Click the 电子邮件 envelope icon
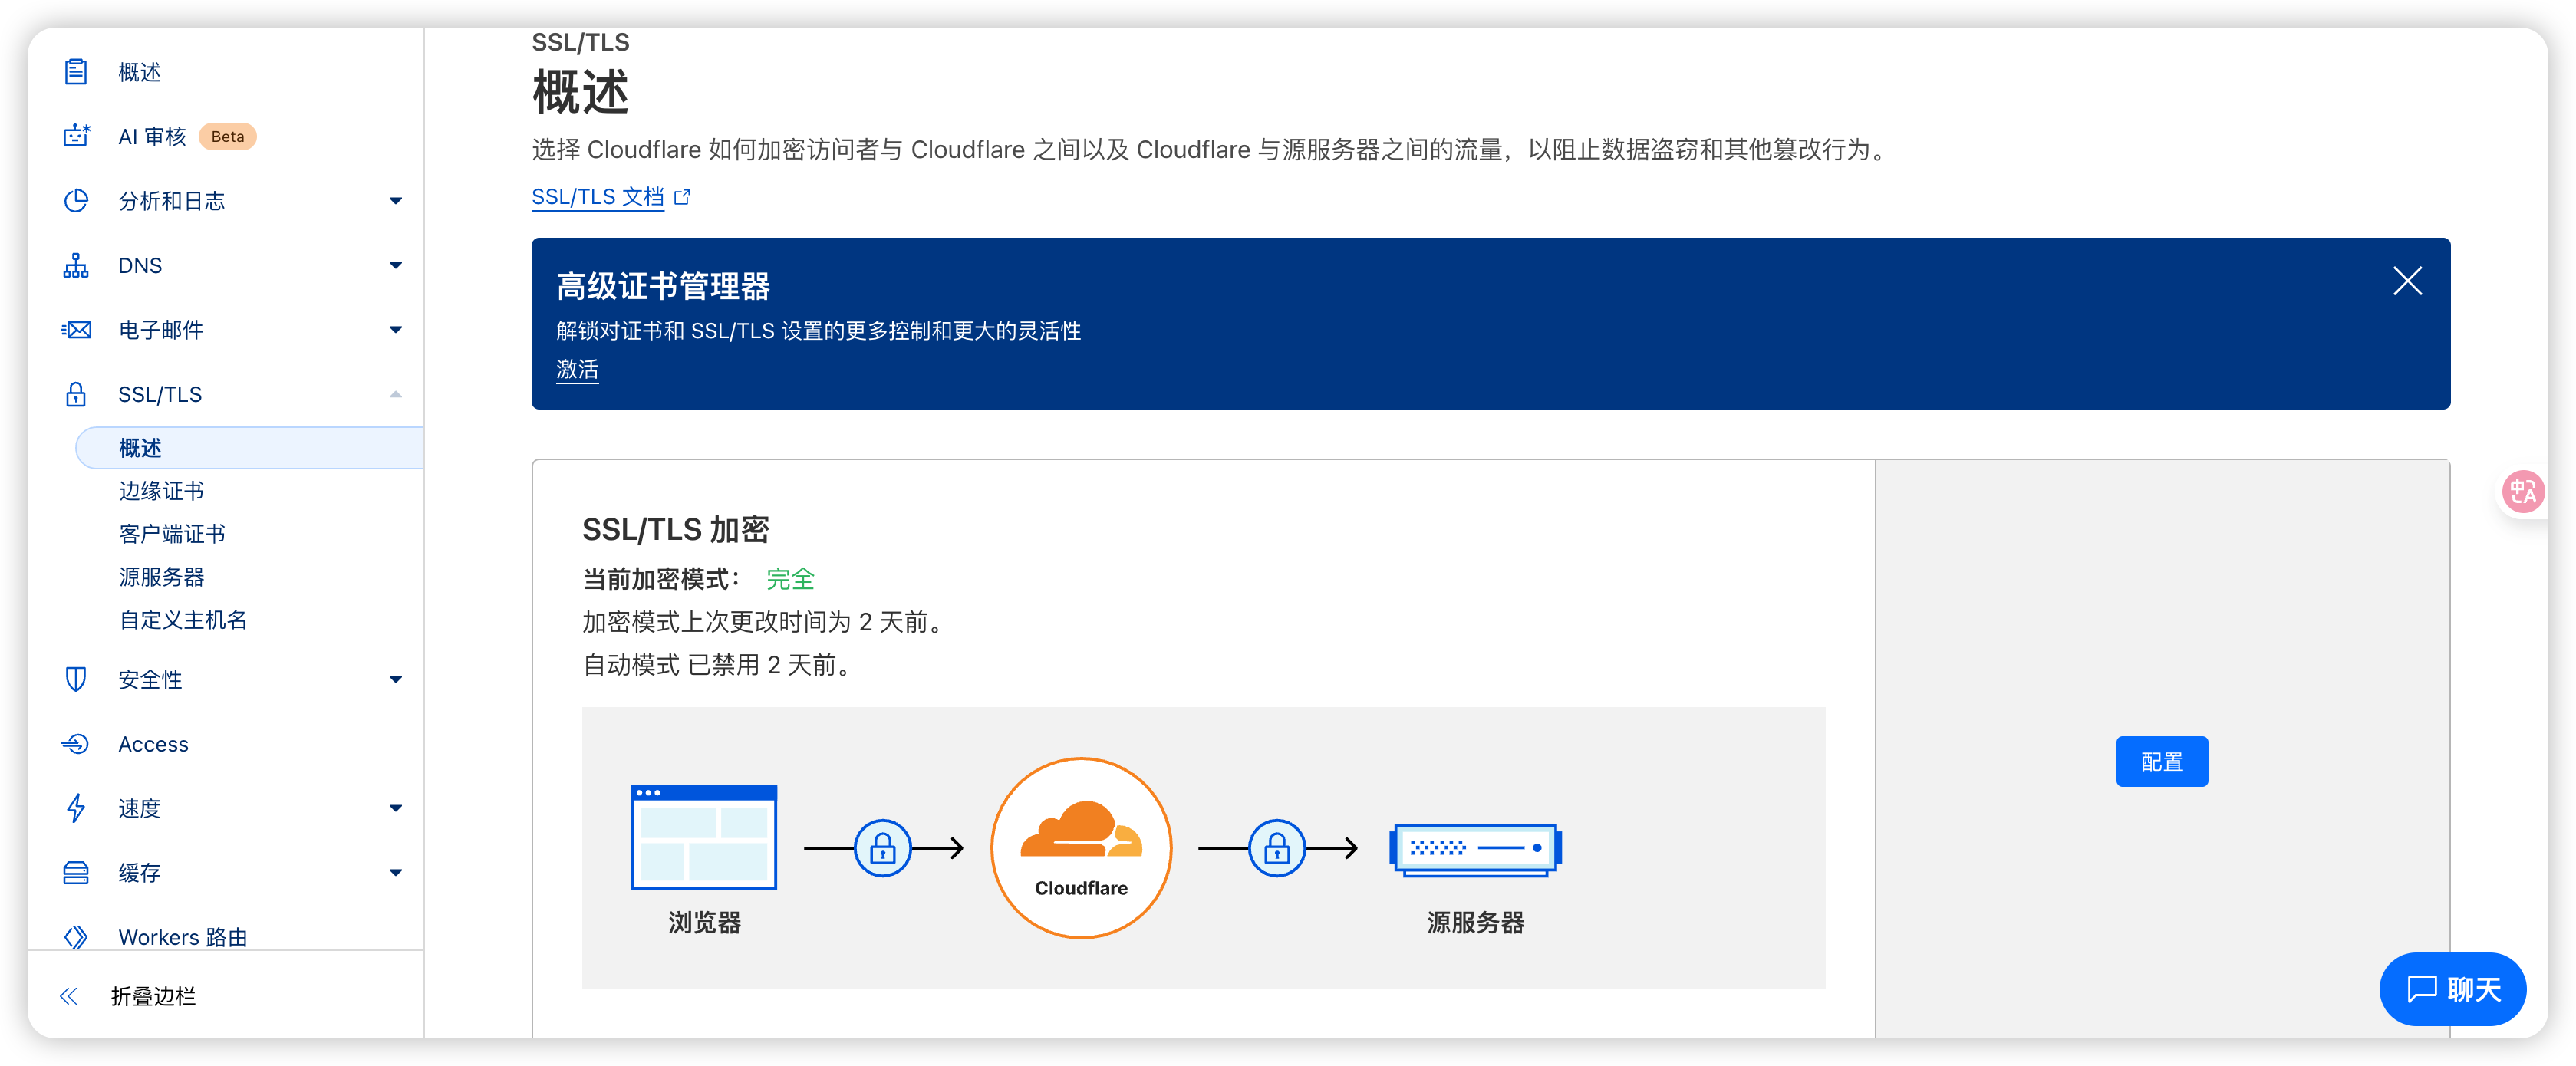 tap(76, 330)
